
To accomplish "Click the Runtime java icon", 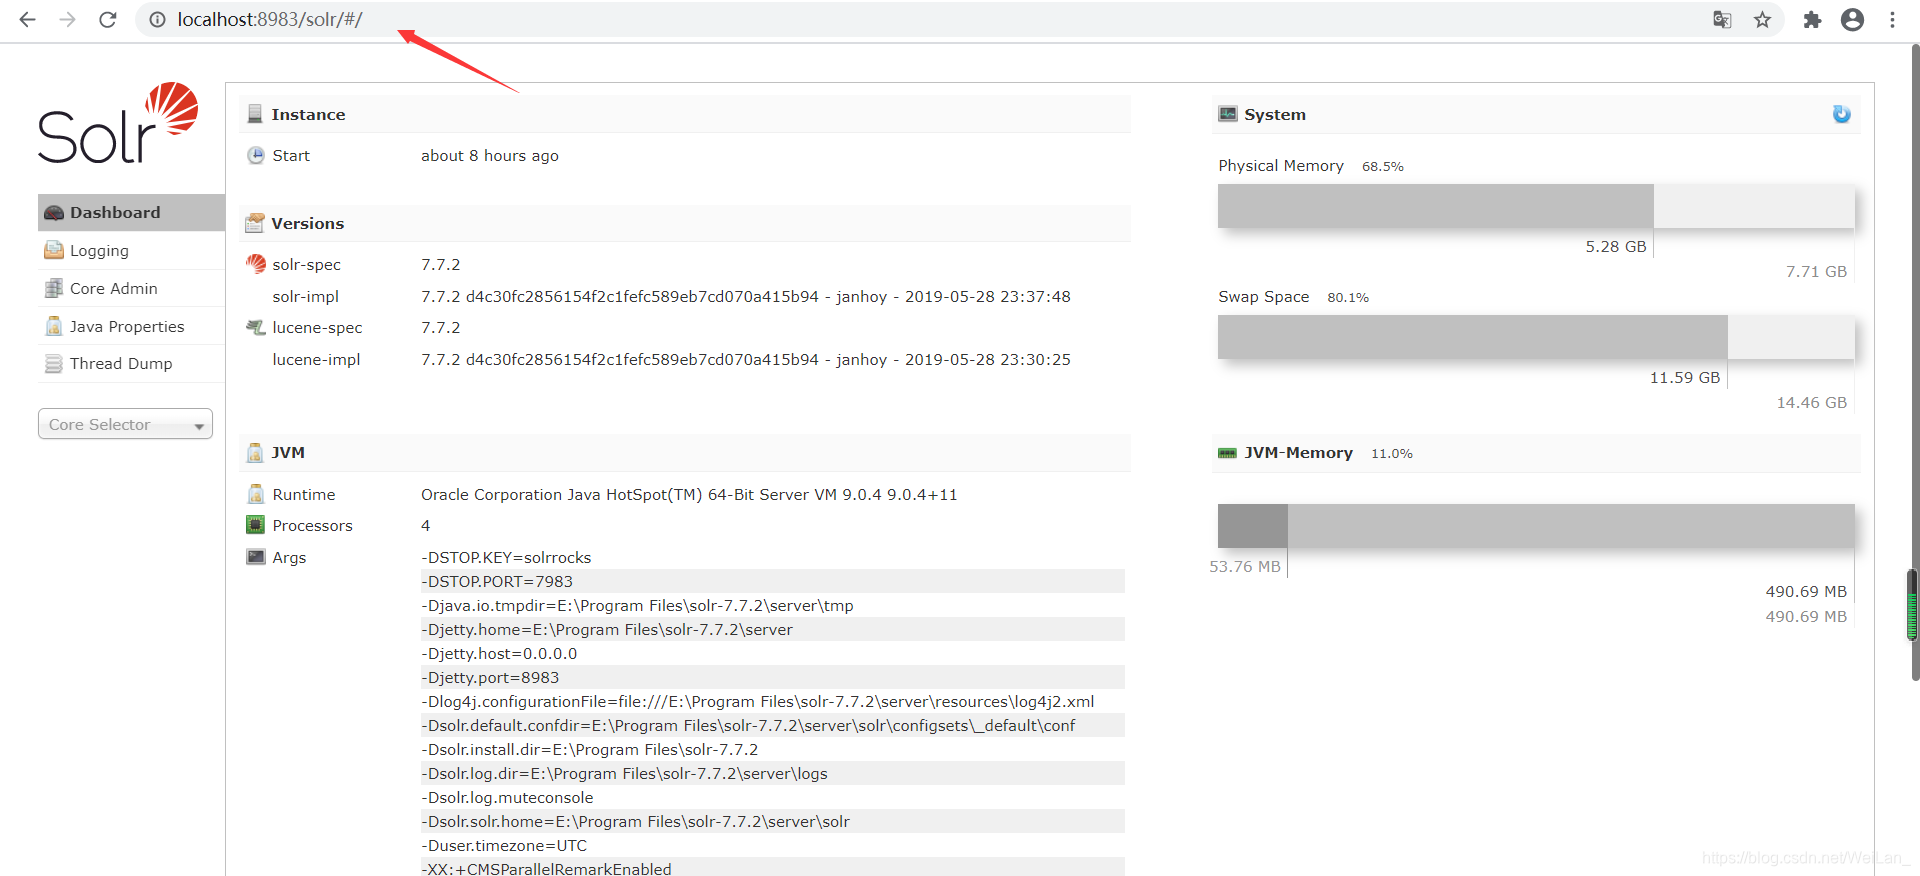I will [x=256, y=494].
